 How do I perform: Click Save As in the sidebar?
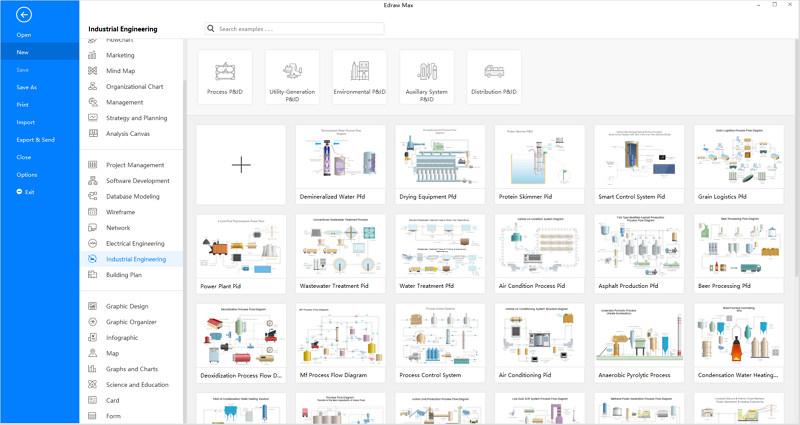click(x=27, y=87)
